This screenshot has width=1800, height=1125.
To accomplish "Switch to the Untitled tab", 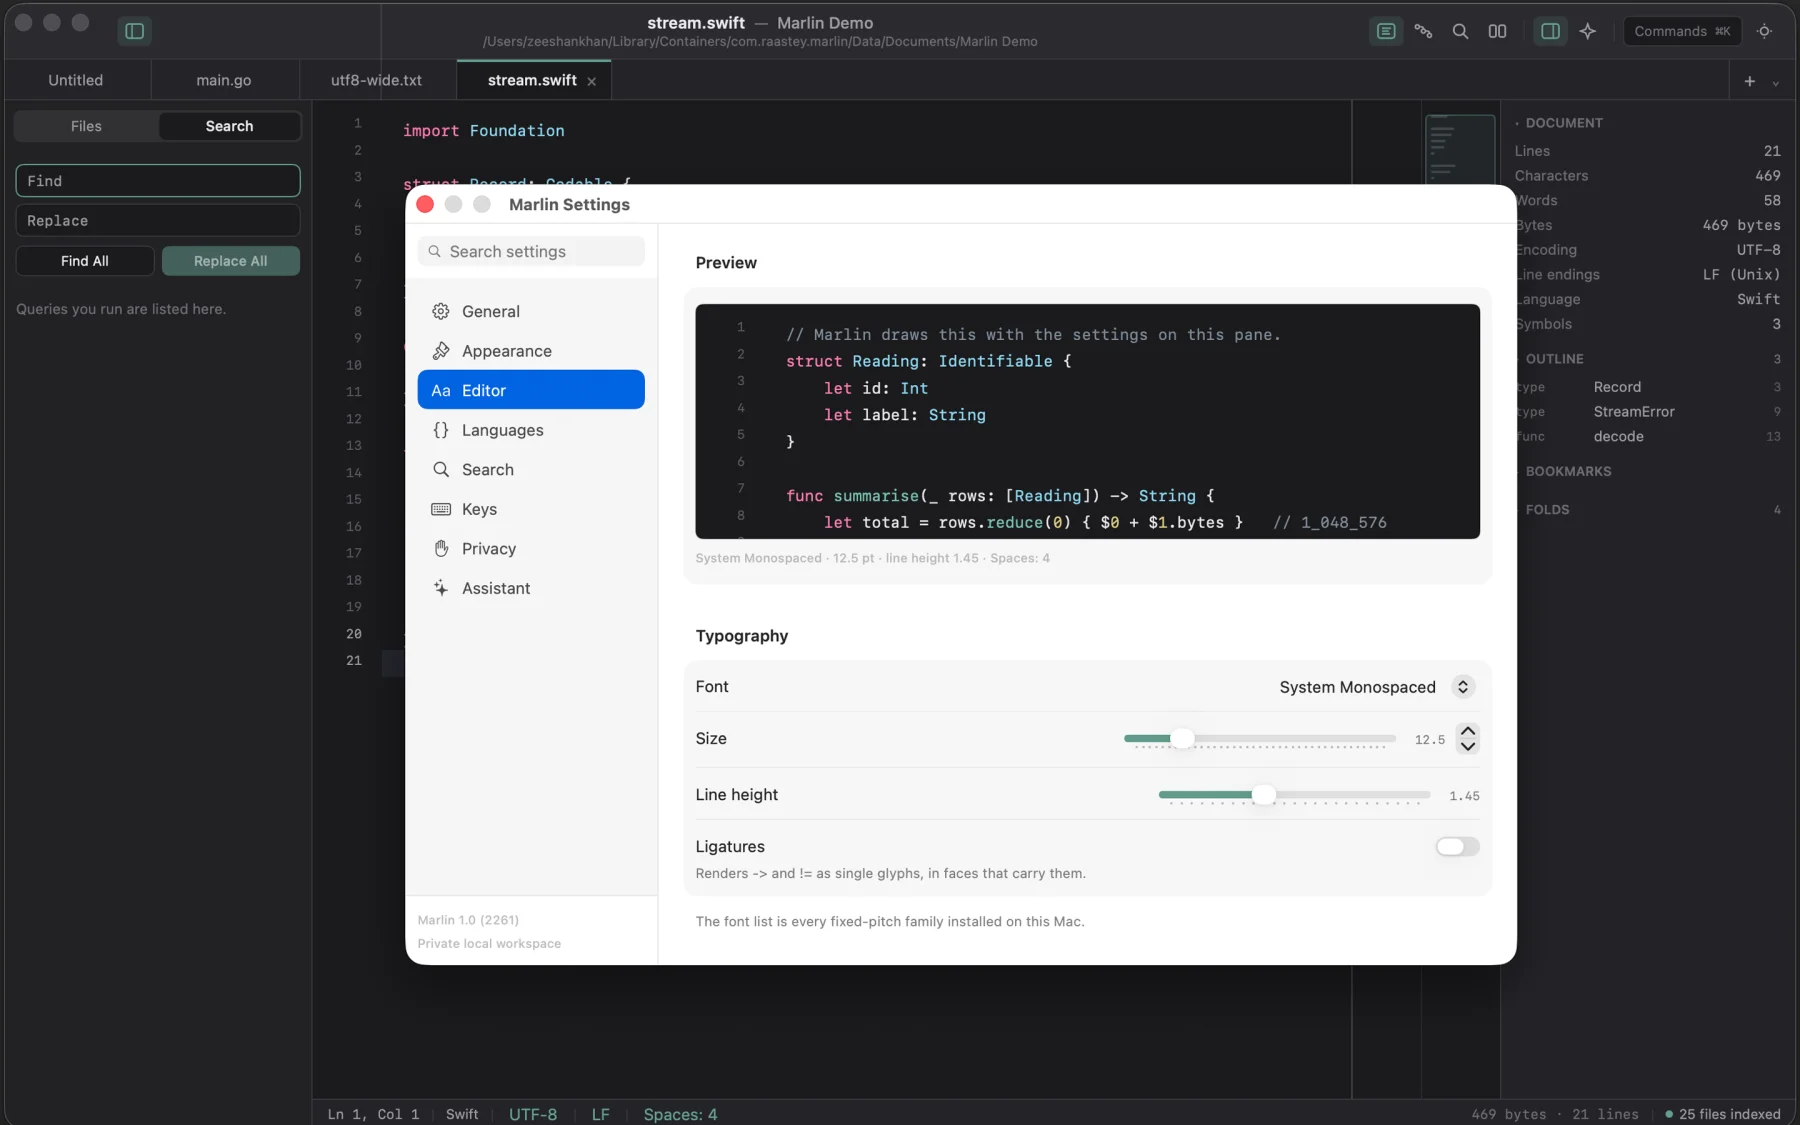I will pos(76,81).
